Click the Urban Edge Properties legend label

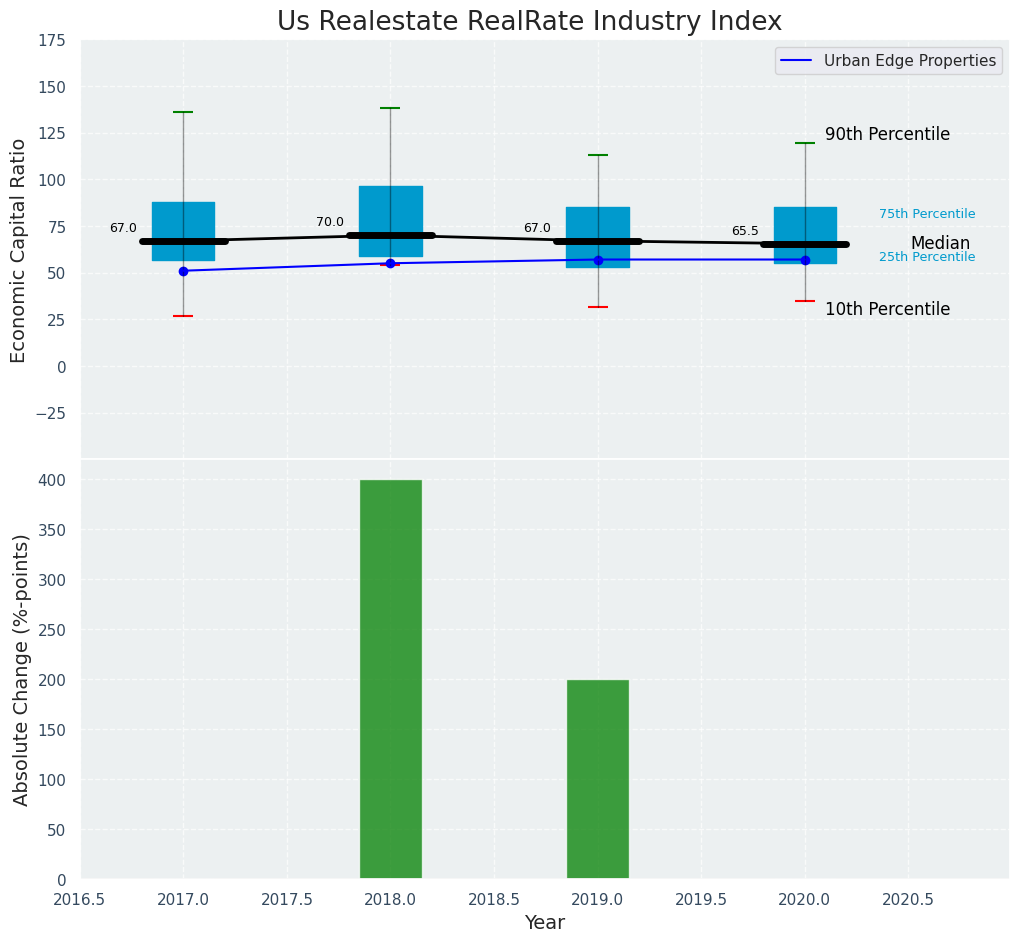[x=909, y=61]
